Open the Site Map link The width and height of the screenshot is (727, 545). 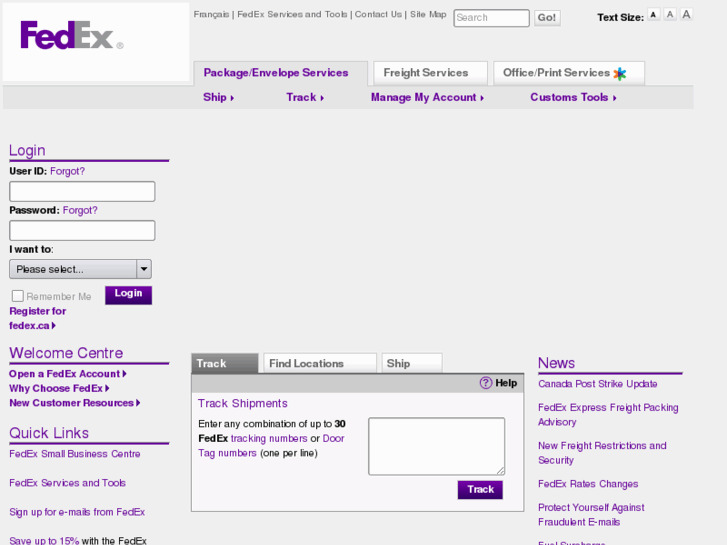(x=428, y=14)
